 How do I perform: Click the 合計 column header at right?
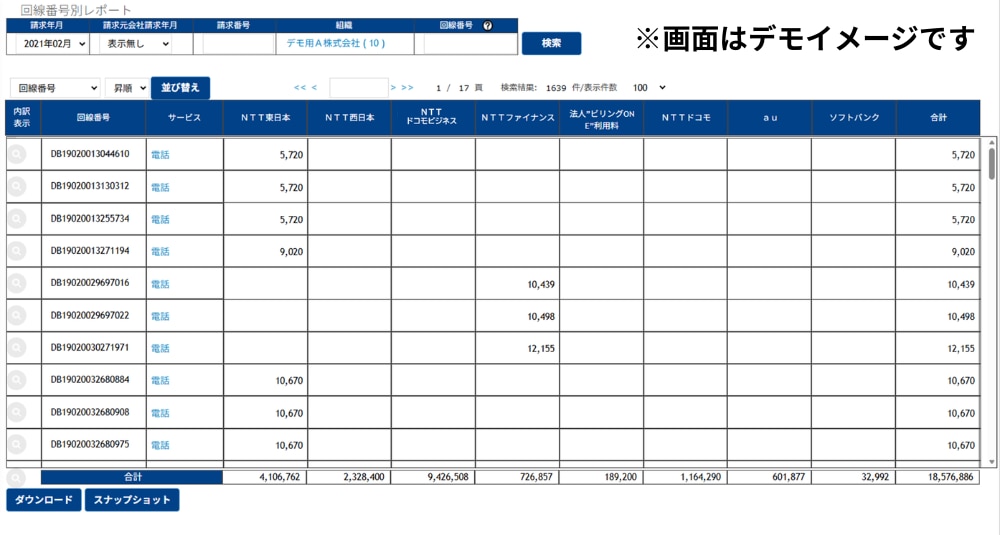tap(938, 117)
